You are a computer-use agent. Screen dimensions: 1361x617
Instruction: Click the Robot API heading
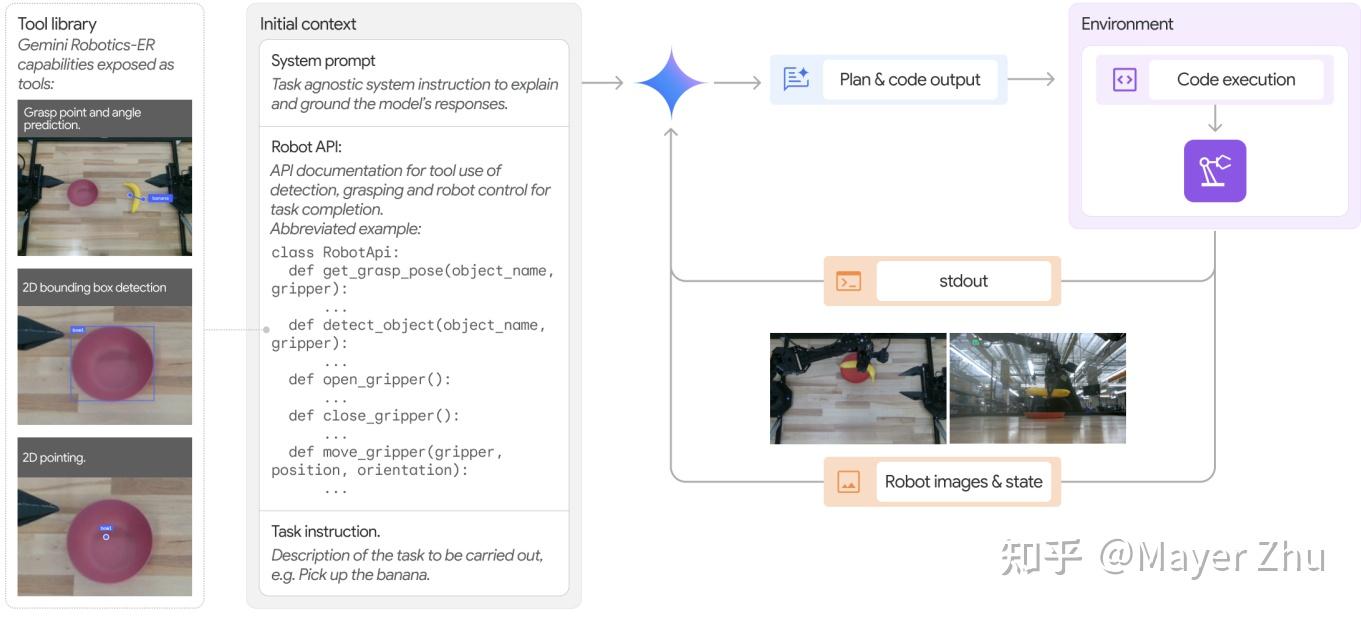307,145
